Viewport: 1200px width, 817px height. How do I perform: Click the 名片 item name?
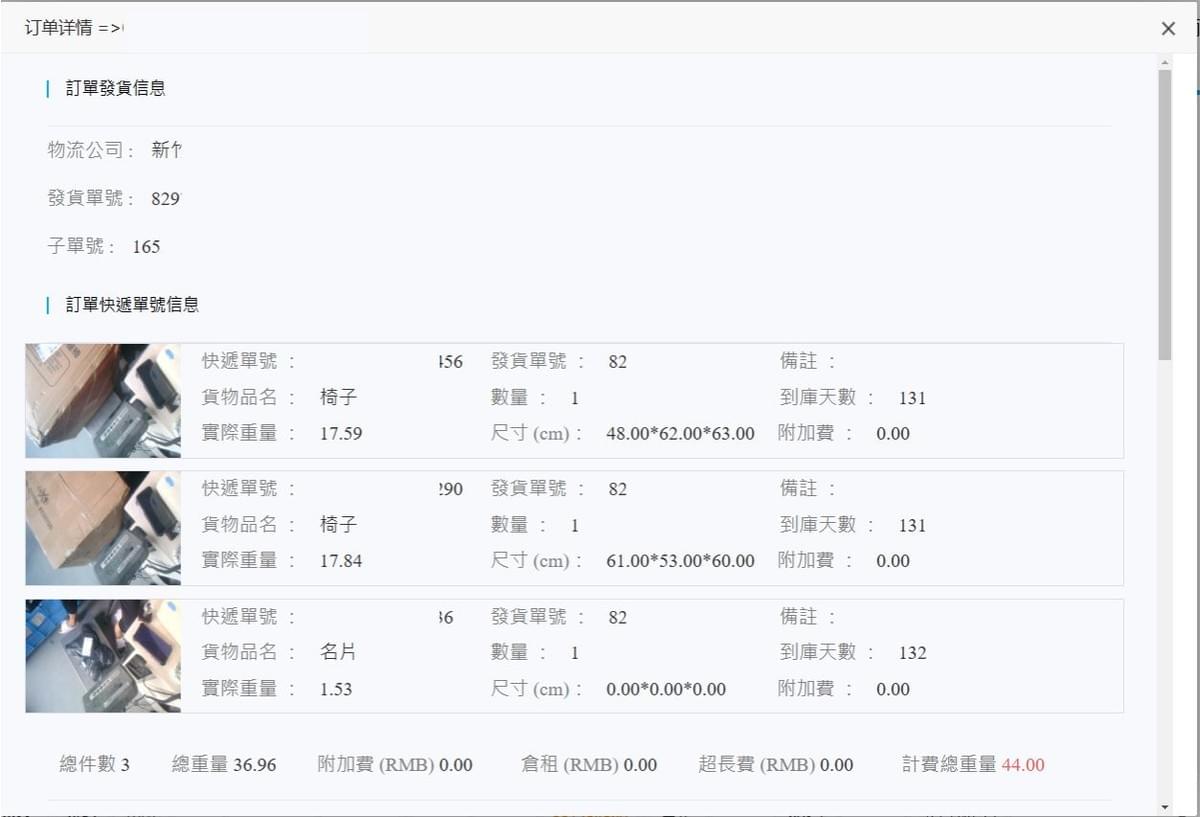click(338, 652)
